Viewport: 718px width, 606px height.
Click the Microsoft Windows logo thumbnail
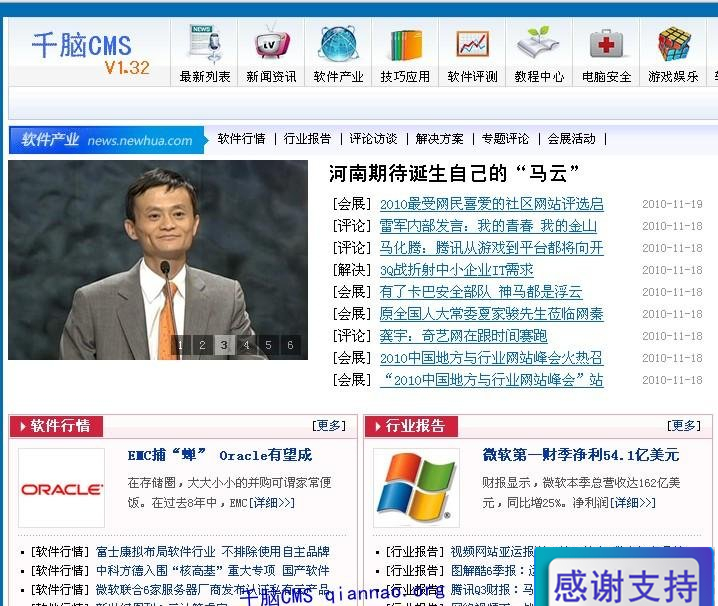click(x=416, y=488)
